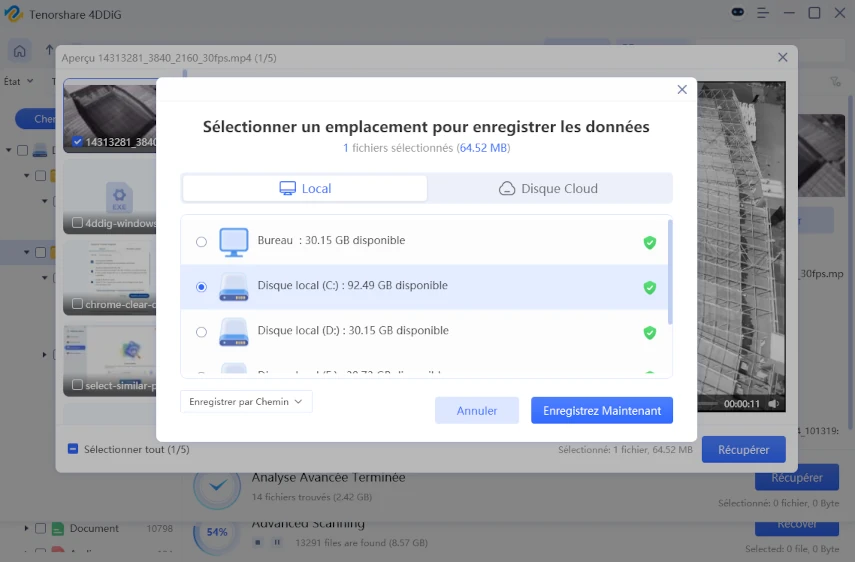Click the Analyse Avancée Terminée checkmark circle

pos(217,486)
